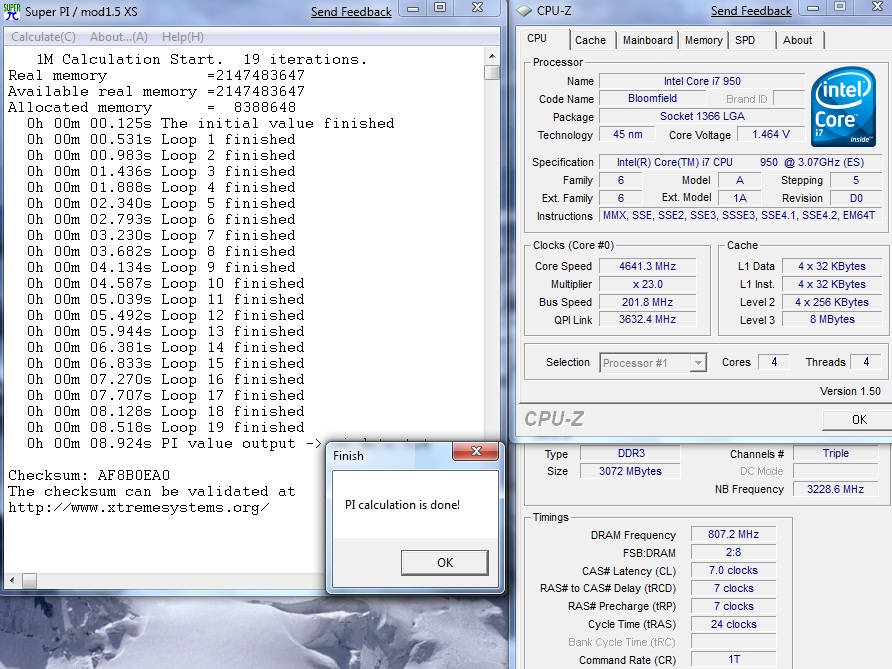
Task: Click the DRAM Frequency value 807.2 MHz
Action: 733,534
